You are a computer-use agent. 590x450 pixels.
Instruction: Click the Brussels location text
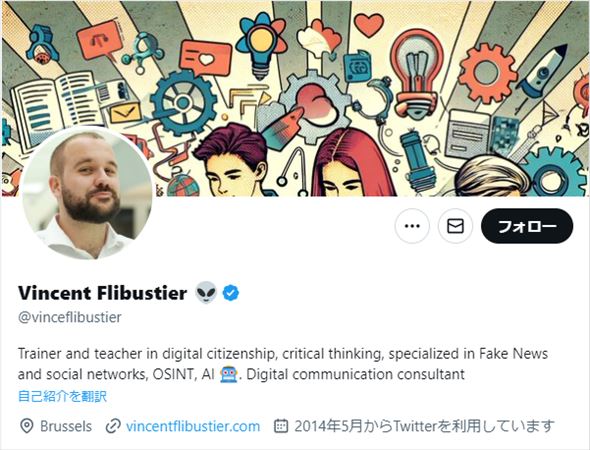coord(66,426)
